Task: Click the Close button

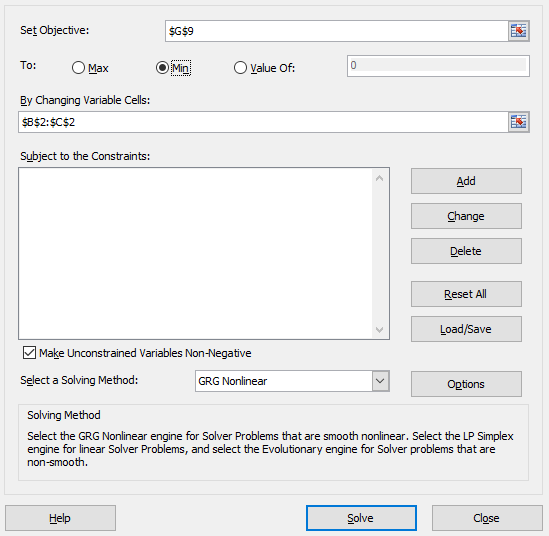Action: point(487,518)
